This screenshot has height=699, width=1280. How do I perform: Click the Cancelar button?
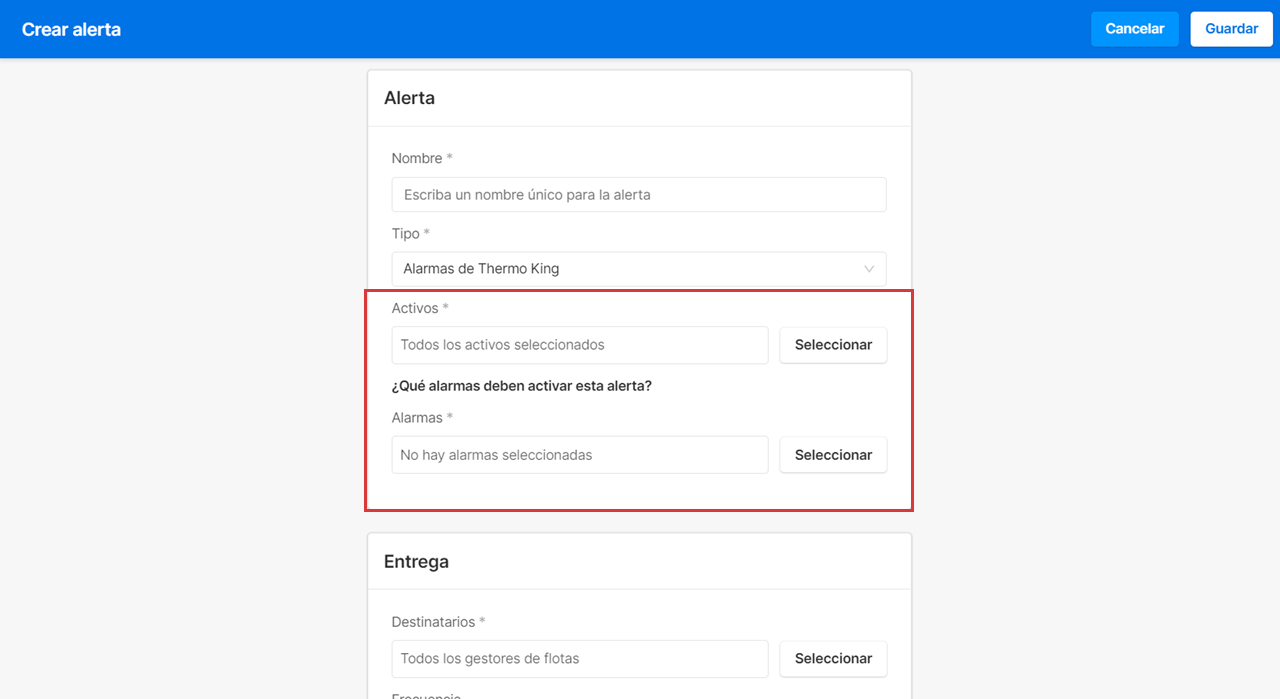[1134, 29]
